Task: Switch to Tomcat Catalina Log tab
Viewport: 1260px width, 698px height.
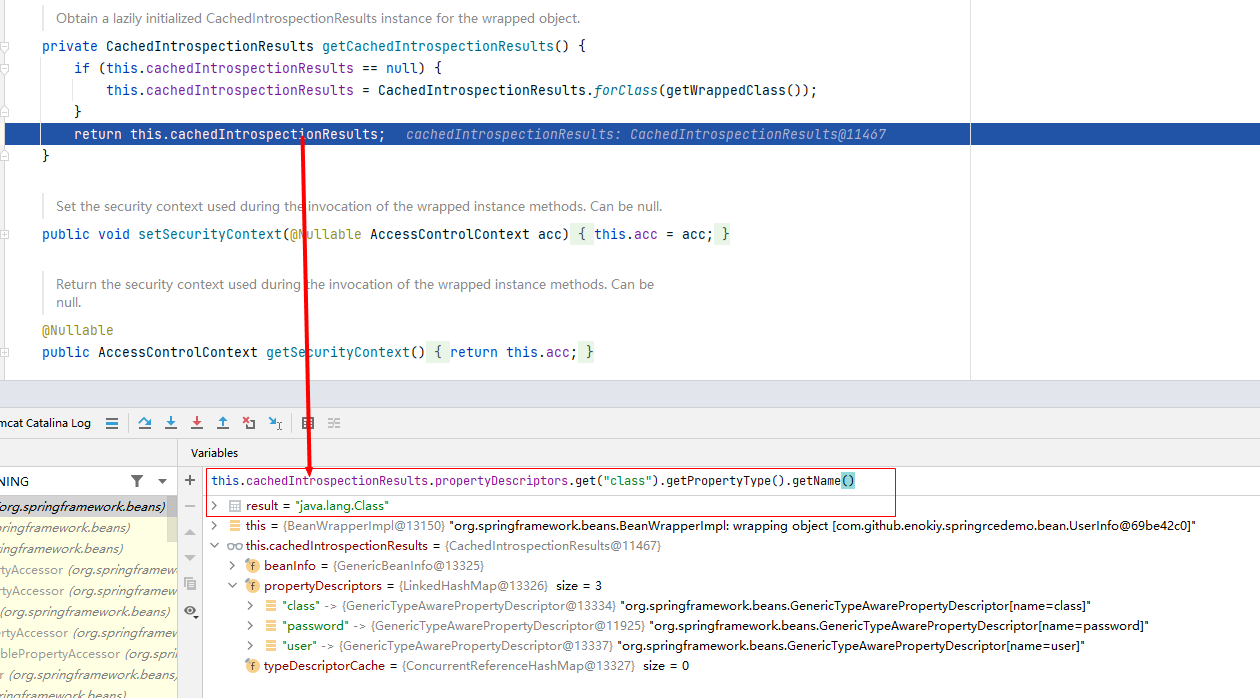Action: (x=45, y=423)
